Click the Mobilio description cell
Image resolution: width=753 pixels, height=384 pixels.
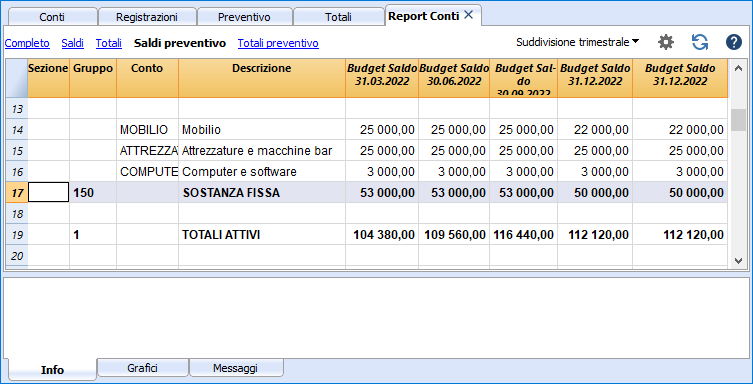[x=262, y=130]
